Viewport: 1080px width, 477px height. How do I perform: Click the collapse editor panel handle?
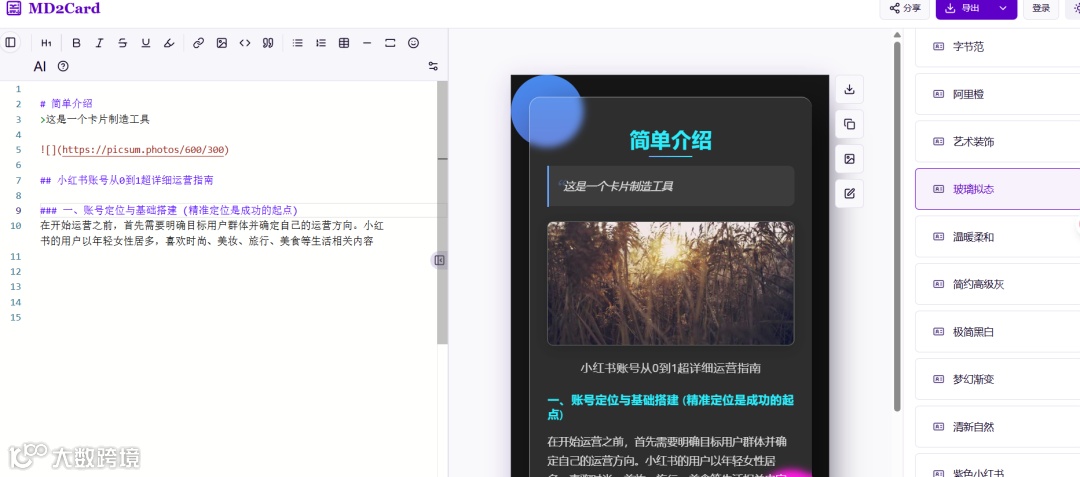coord(439,260)
